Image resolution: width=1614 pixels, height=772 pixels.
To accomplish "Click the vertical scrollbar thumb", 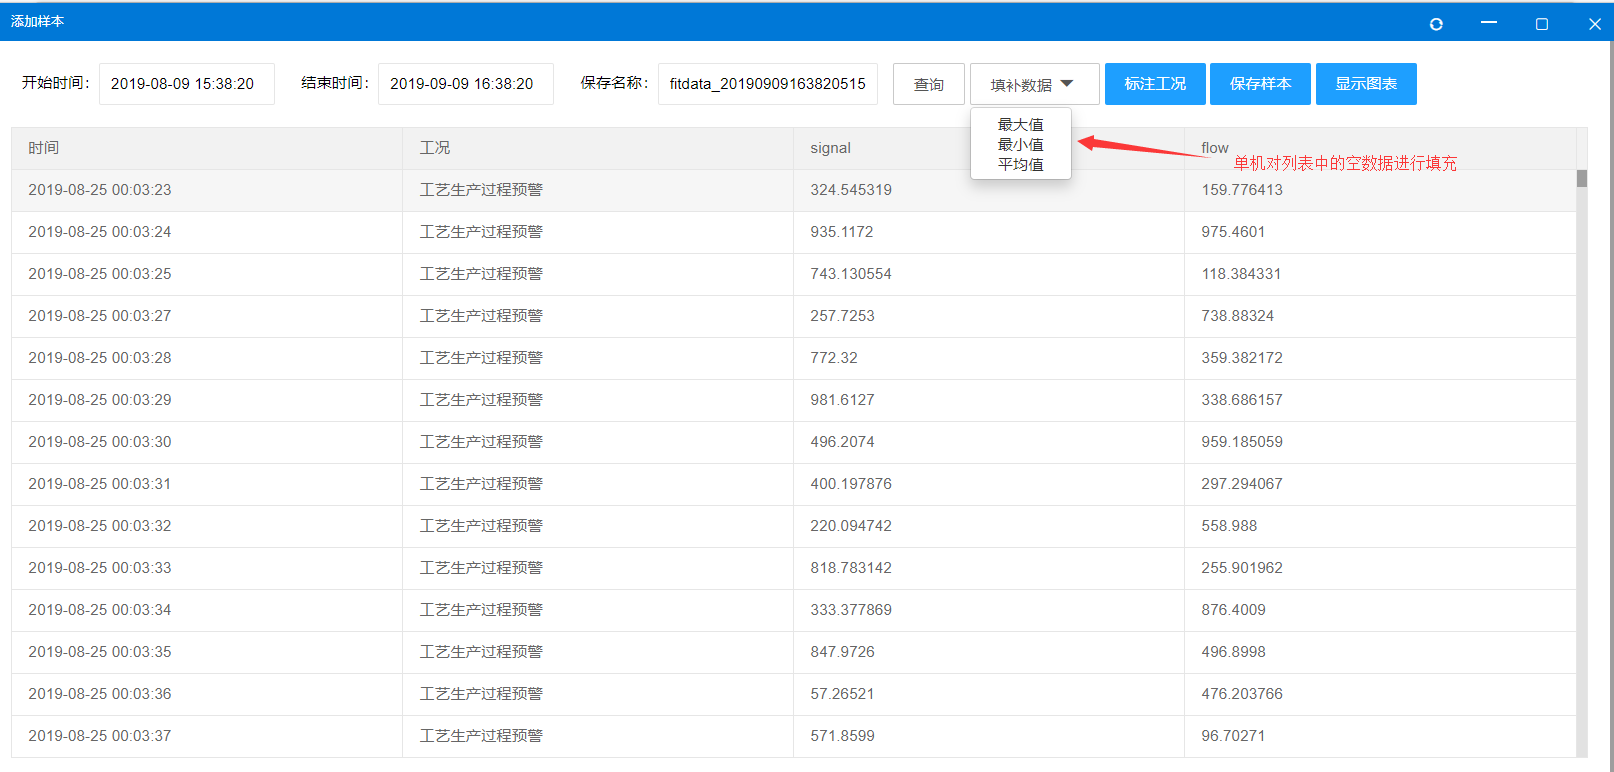I will [x=1581, y=179].
